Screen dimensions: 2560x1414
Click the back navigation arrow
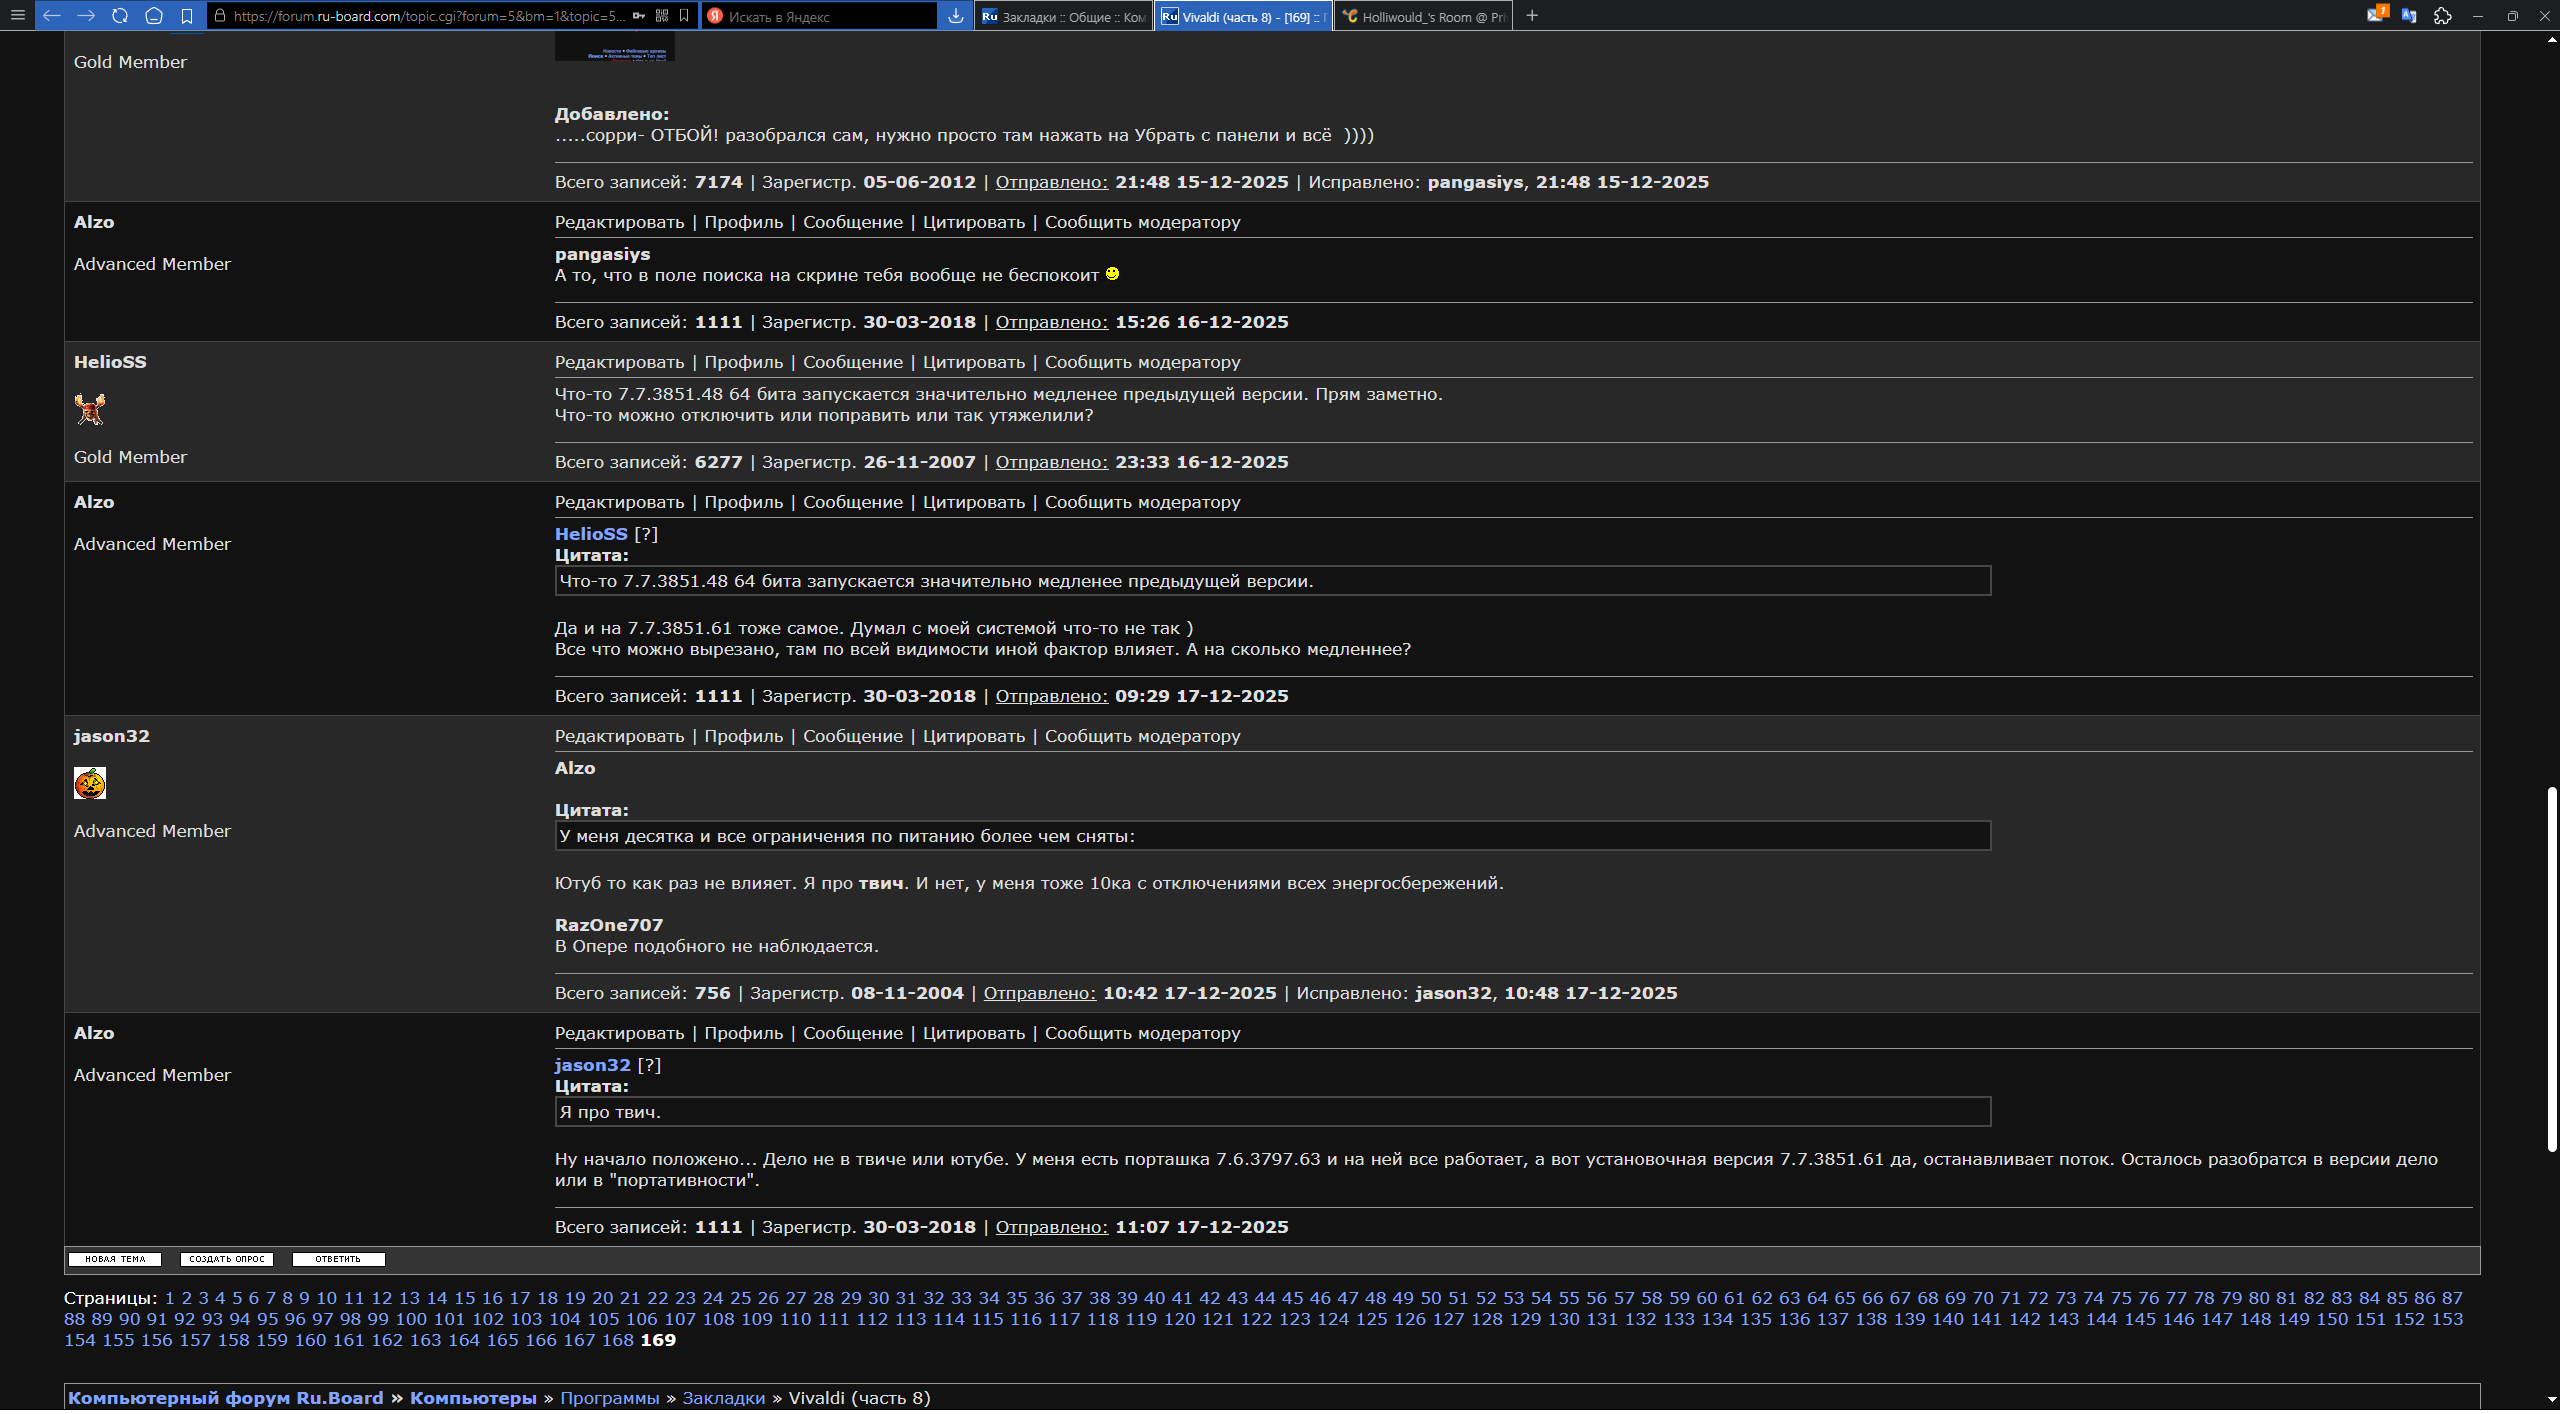[52, 15]
